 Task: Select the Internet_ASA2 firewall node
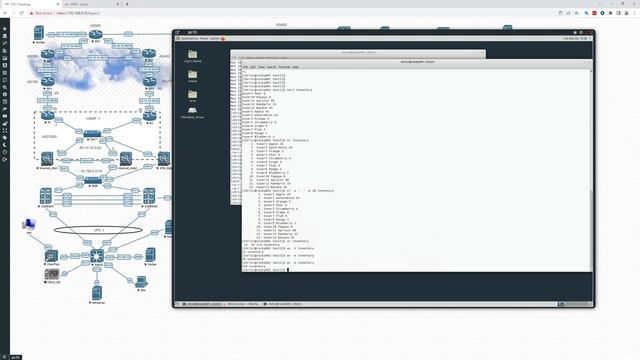(x=126, y=158)
